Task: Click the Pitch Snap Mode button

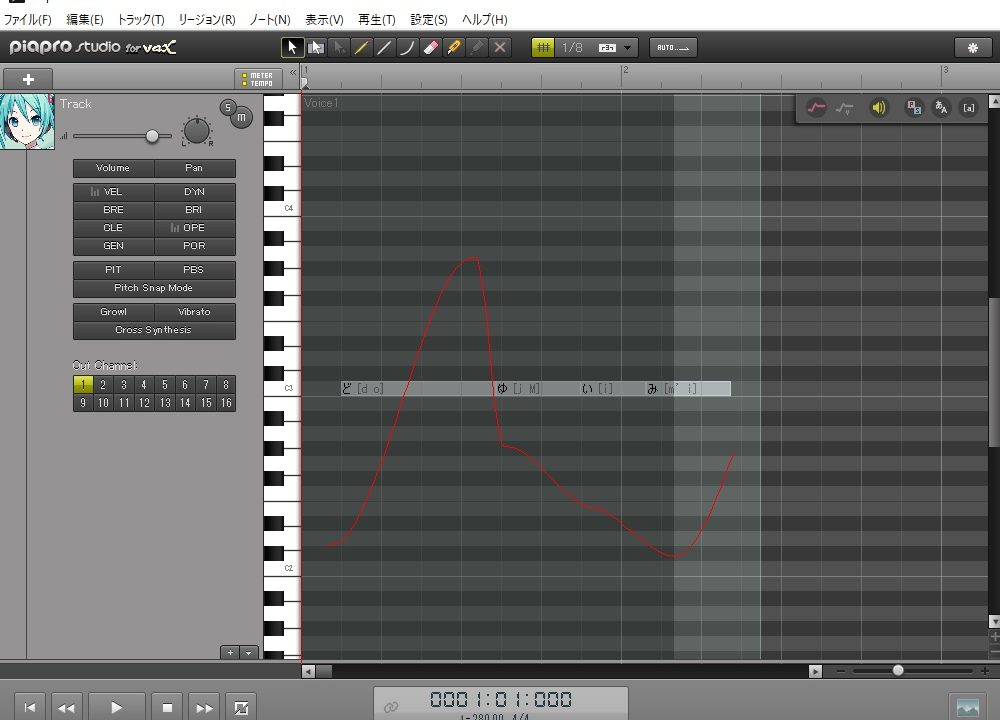Action: [x=154, y=288]
